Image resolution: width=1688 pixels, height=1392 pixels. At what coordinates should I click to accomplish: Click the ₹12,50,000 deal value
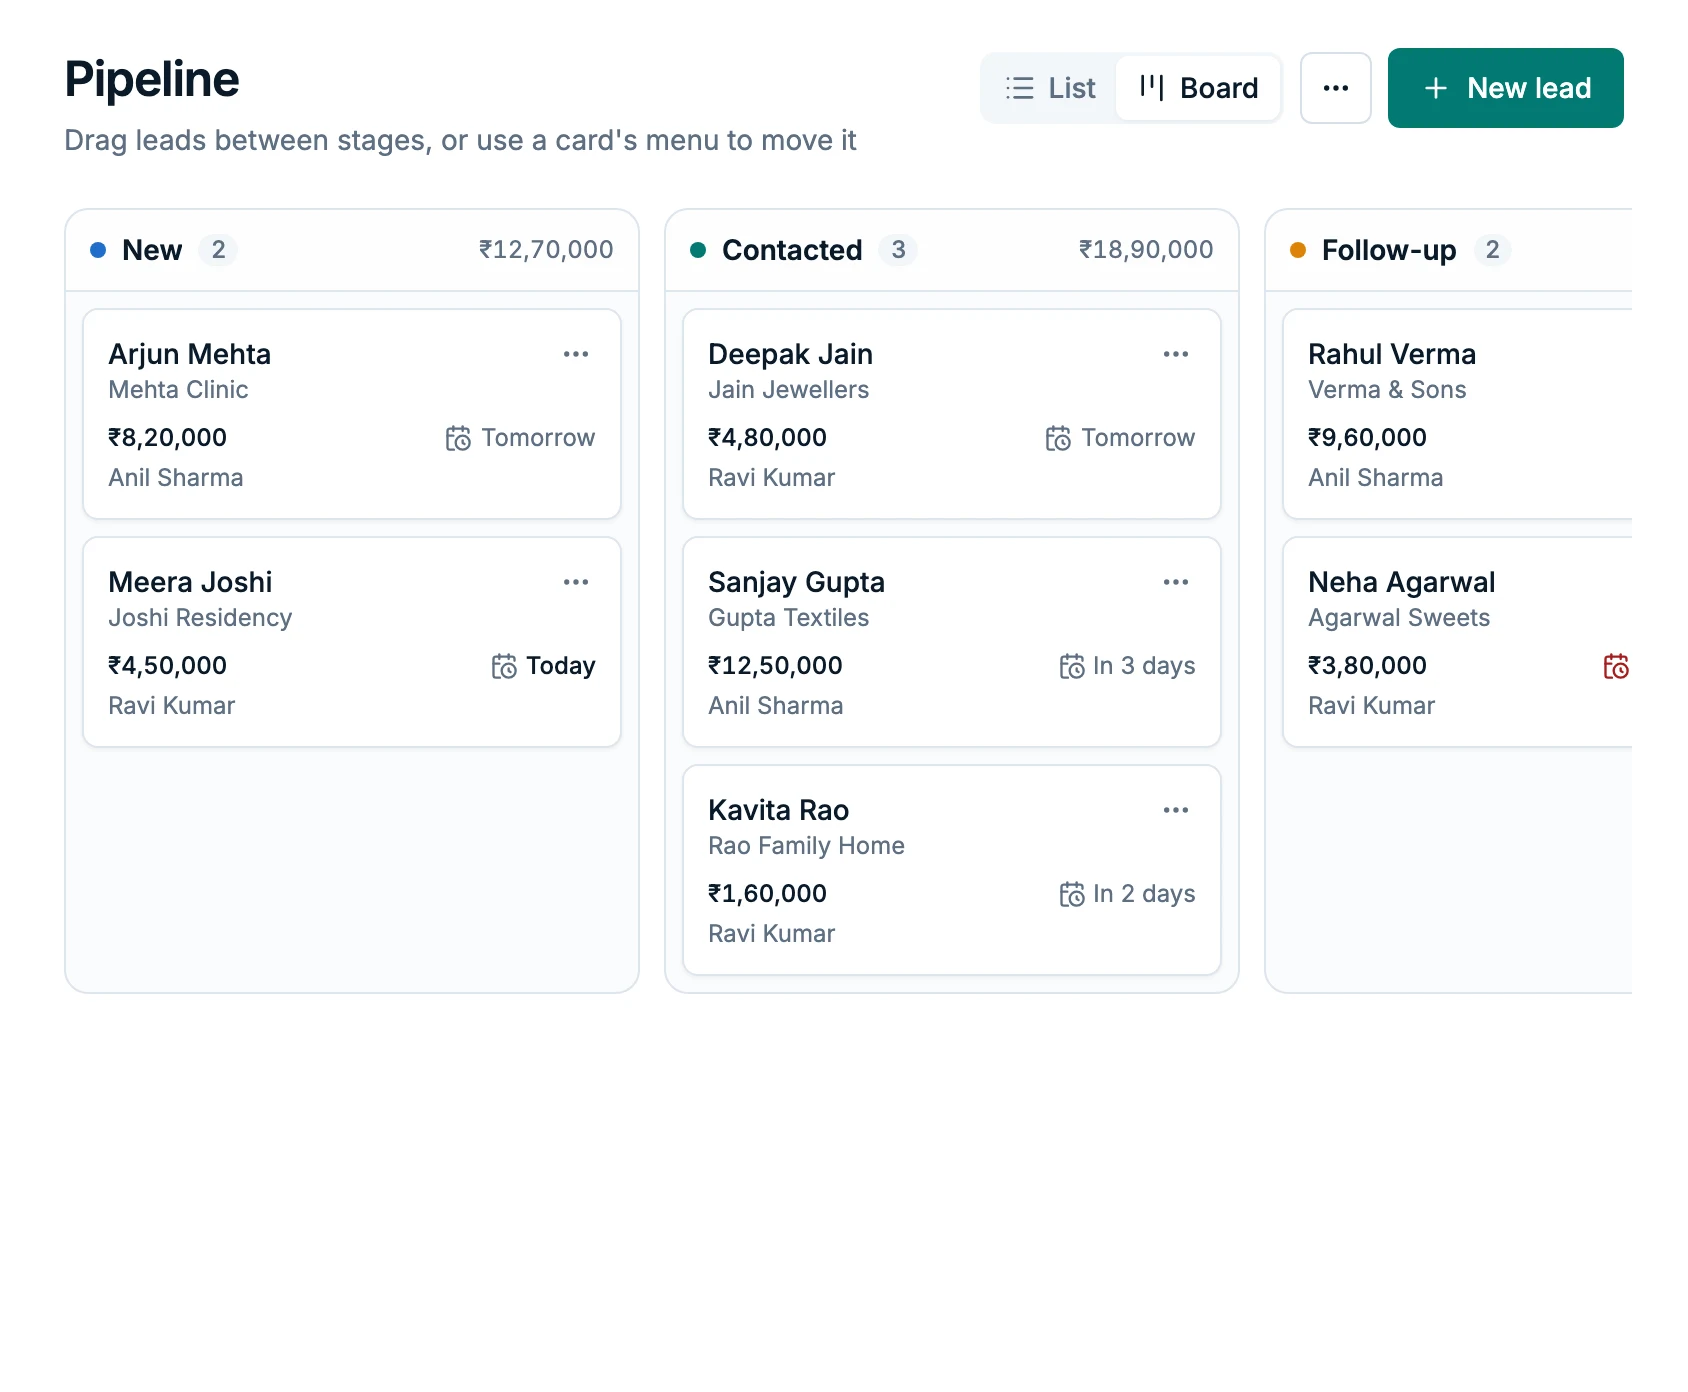[775, 666]
